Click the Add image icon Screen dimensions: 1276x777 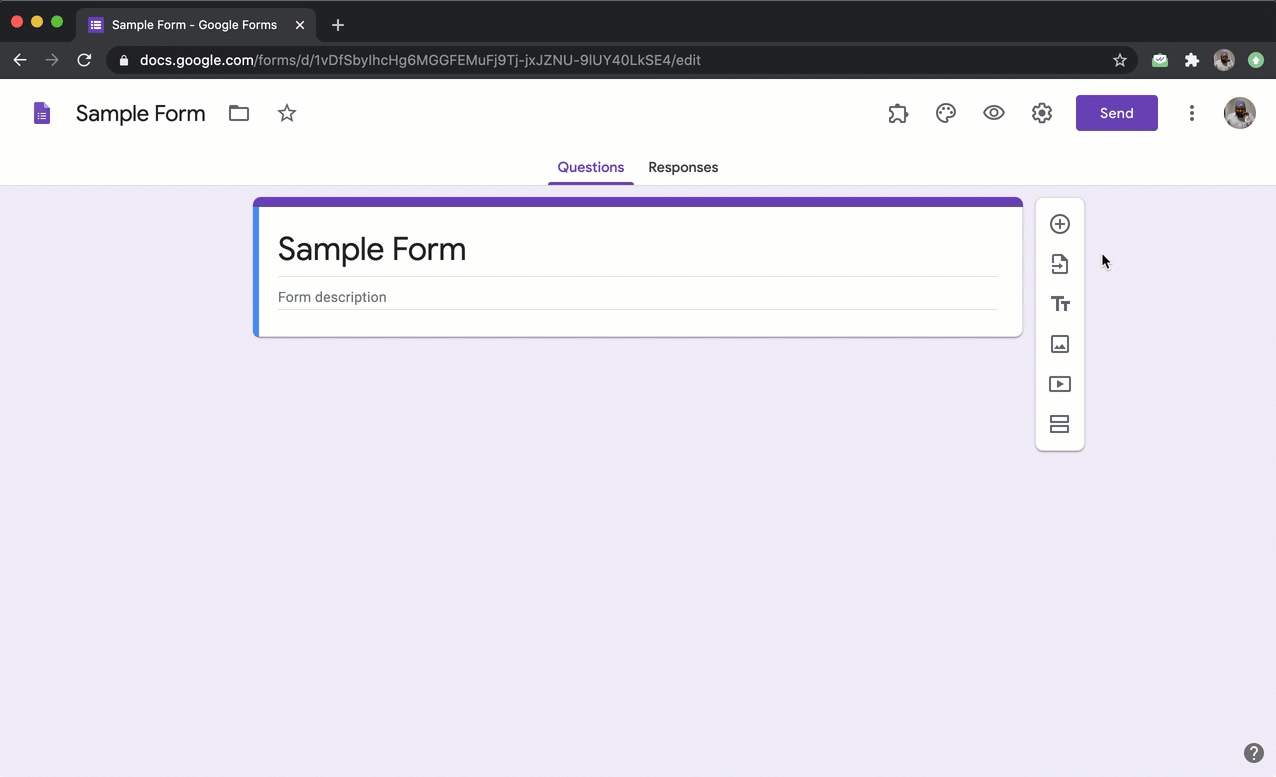click(x=1060, y=344)
